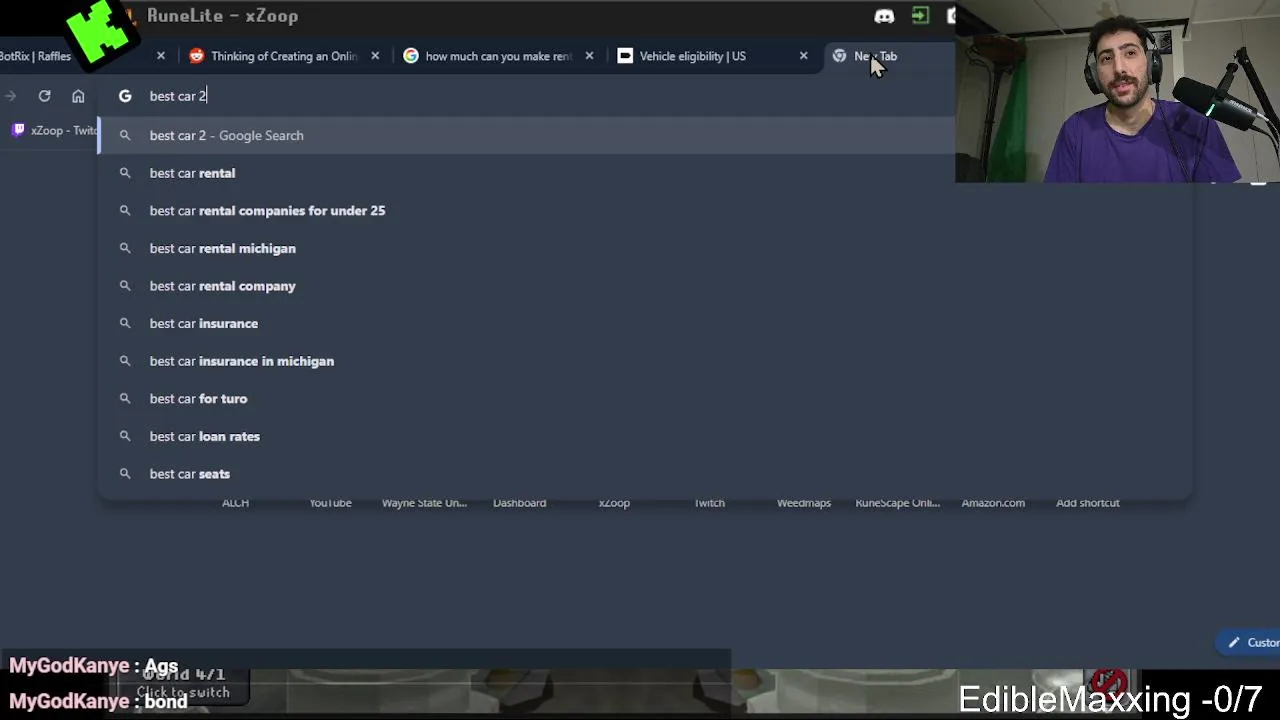Click search icon beside 'best car insurance'
Viewport: 1280px width, 720px height.
pyautogui.click(x=125, y=323)
